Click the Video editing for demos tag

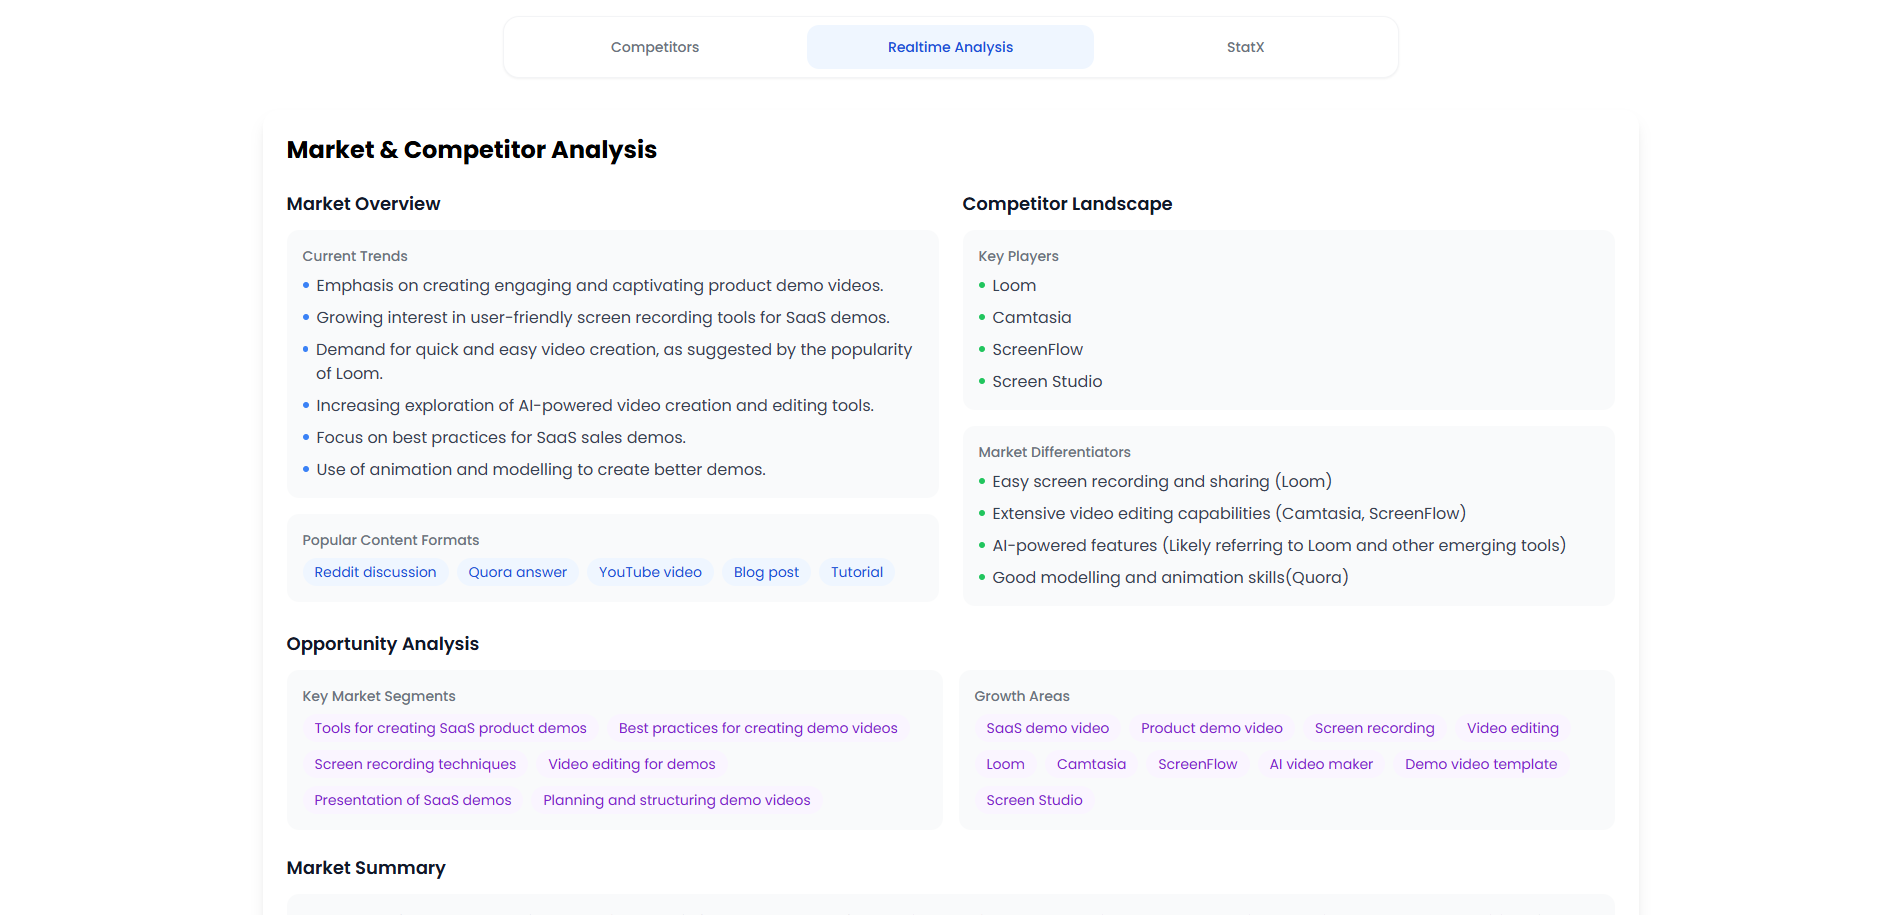point(632,764)
